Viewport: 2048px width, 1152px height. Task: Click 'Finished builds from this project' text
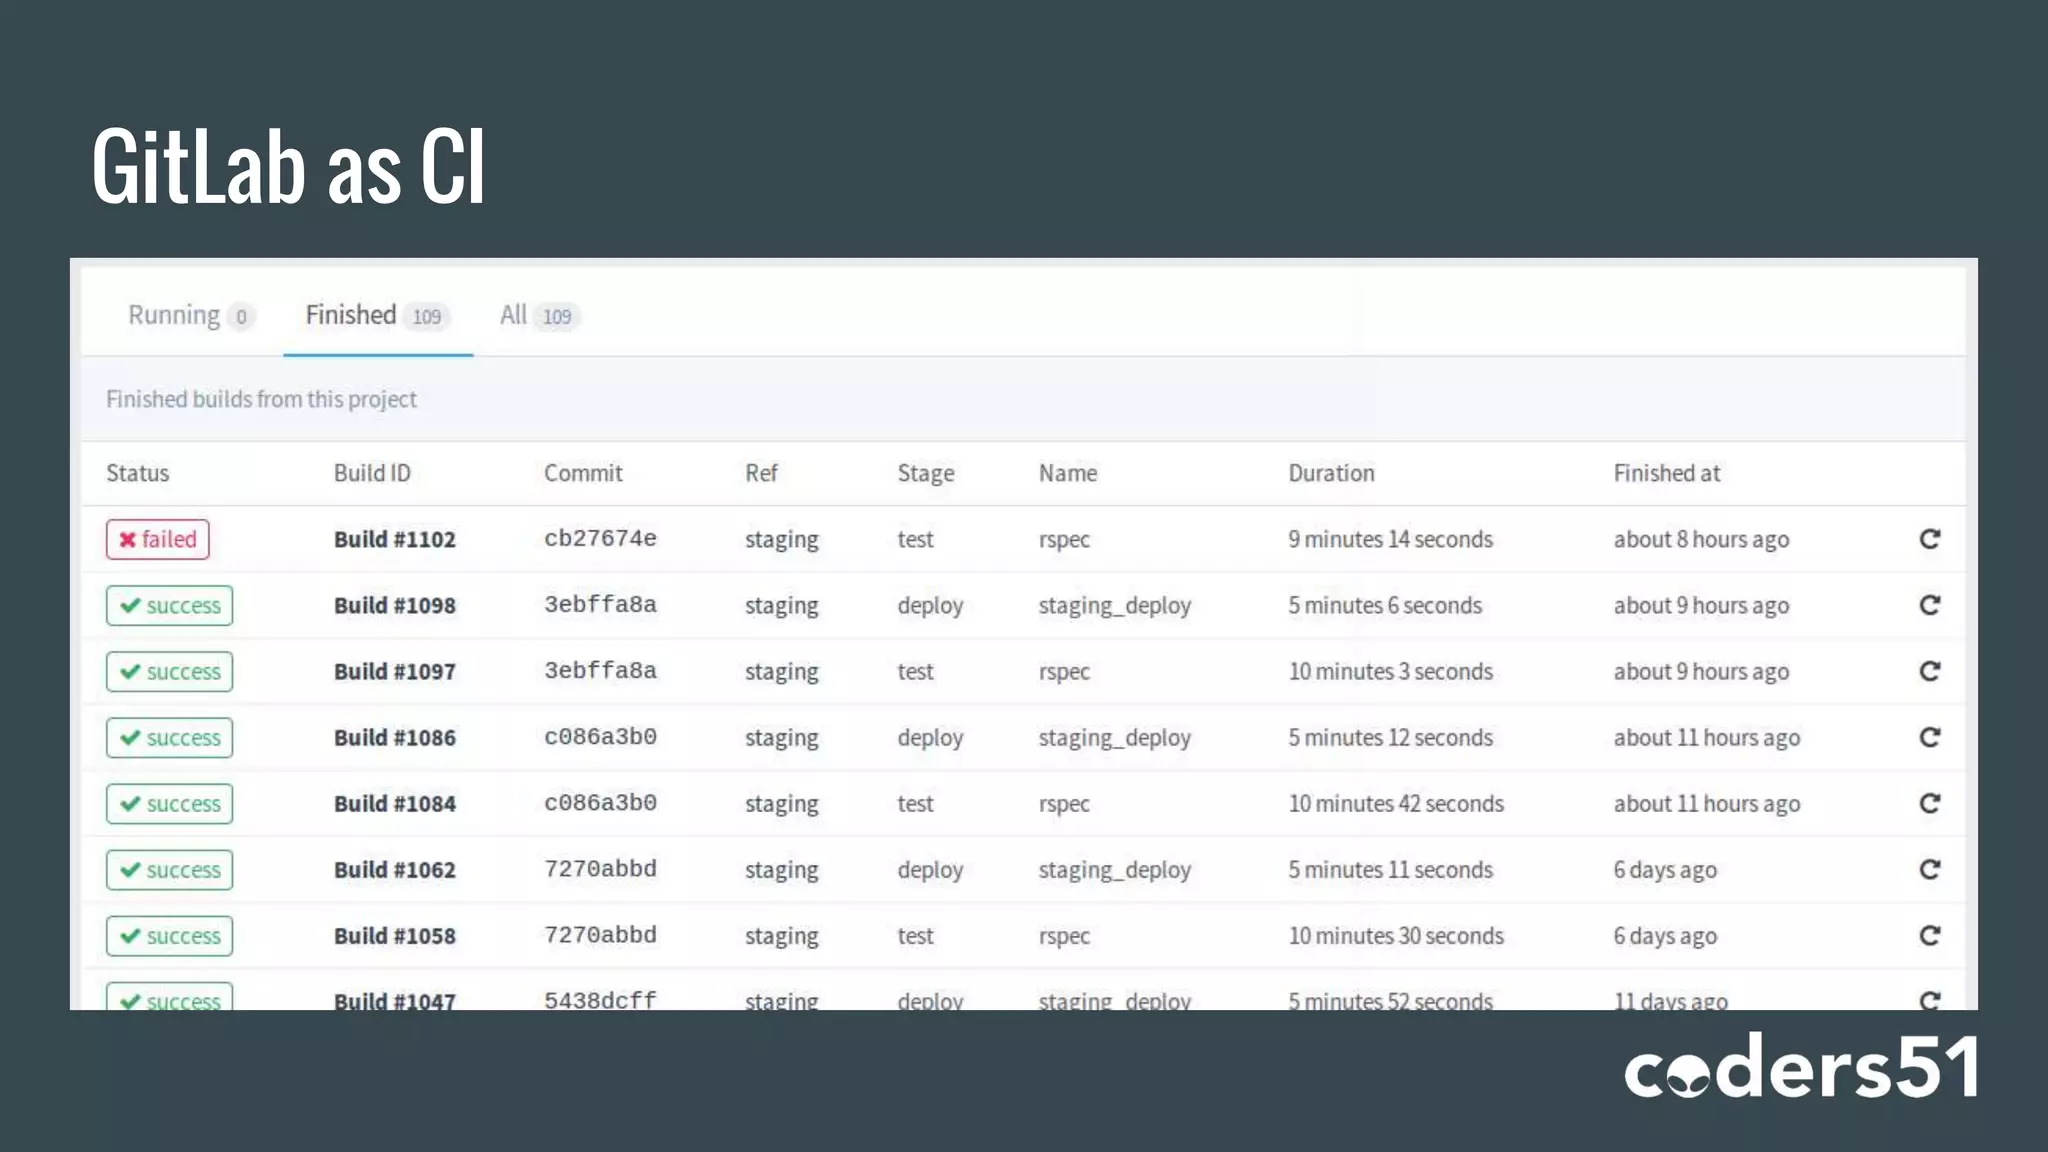click(261, 399)
